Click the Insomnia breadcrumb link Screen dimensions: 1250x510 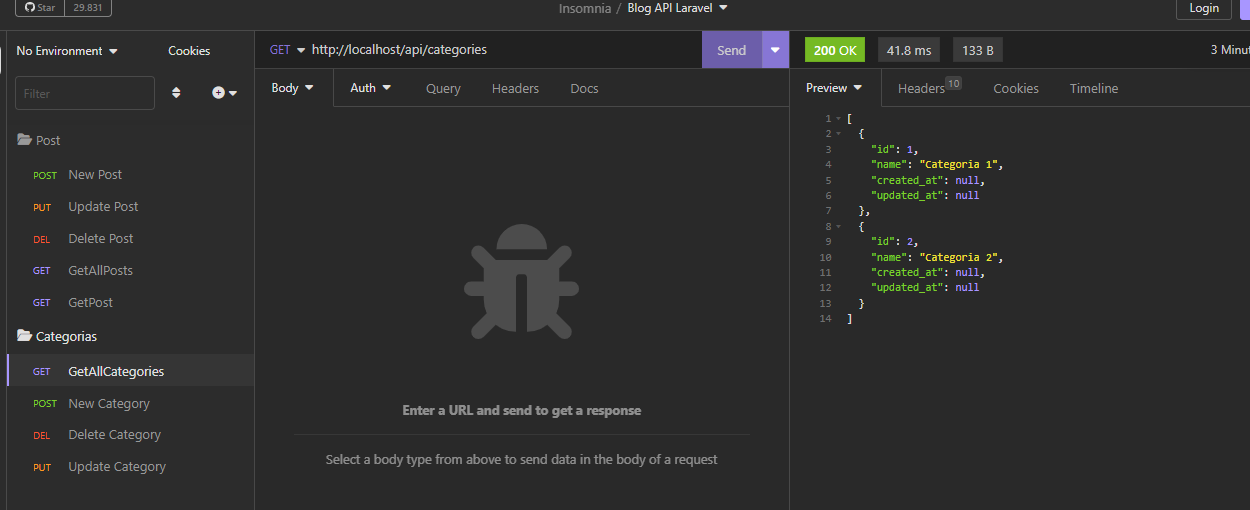point(584,8)
